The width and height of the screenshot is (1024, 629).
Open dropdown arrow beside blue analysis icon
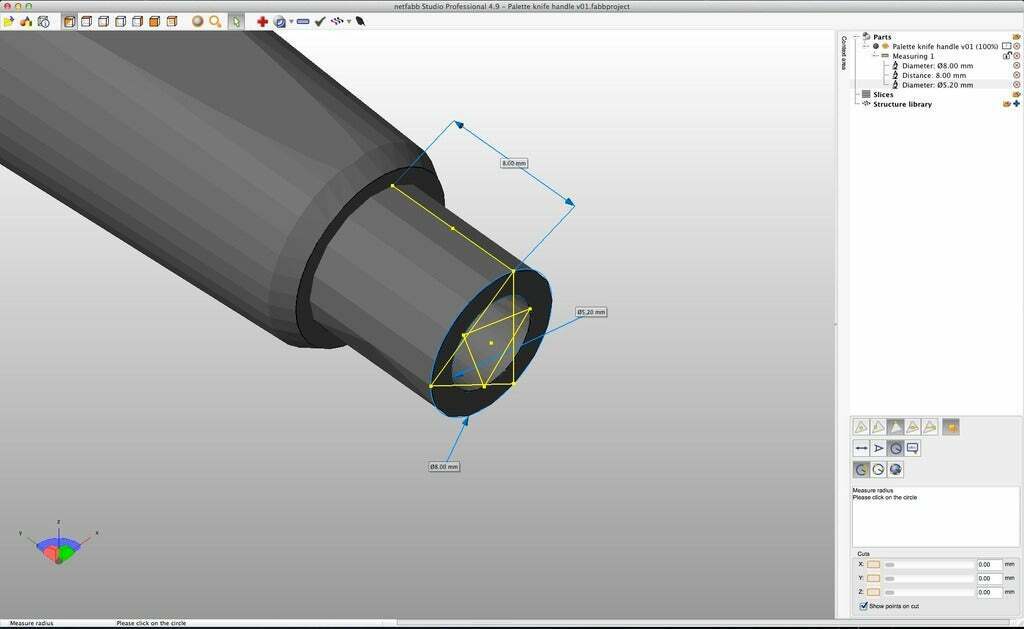(x=291, y=22)
